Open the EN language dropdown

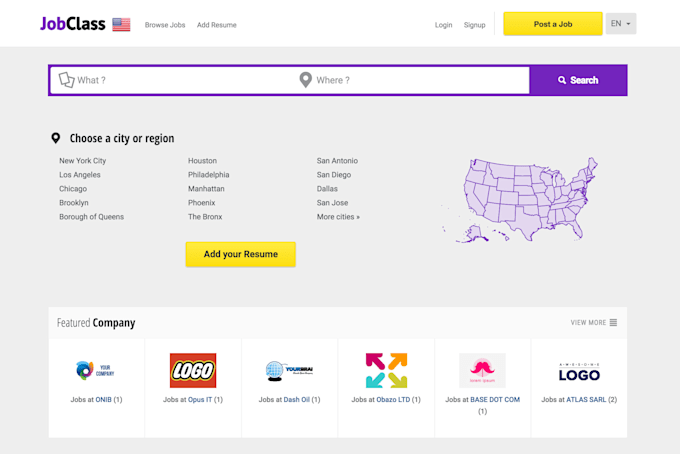click(x=621, y=24)
